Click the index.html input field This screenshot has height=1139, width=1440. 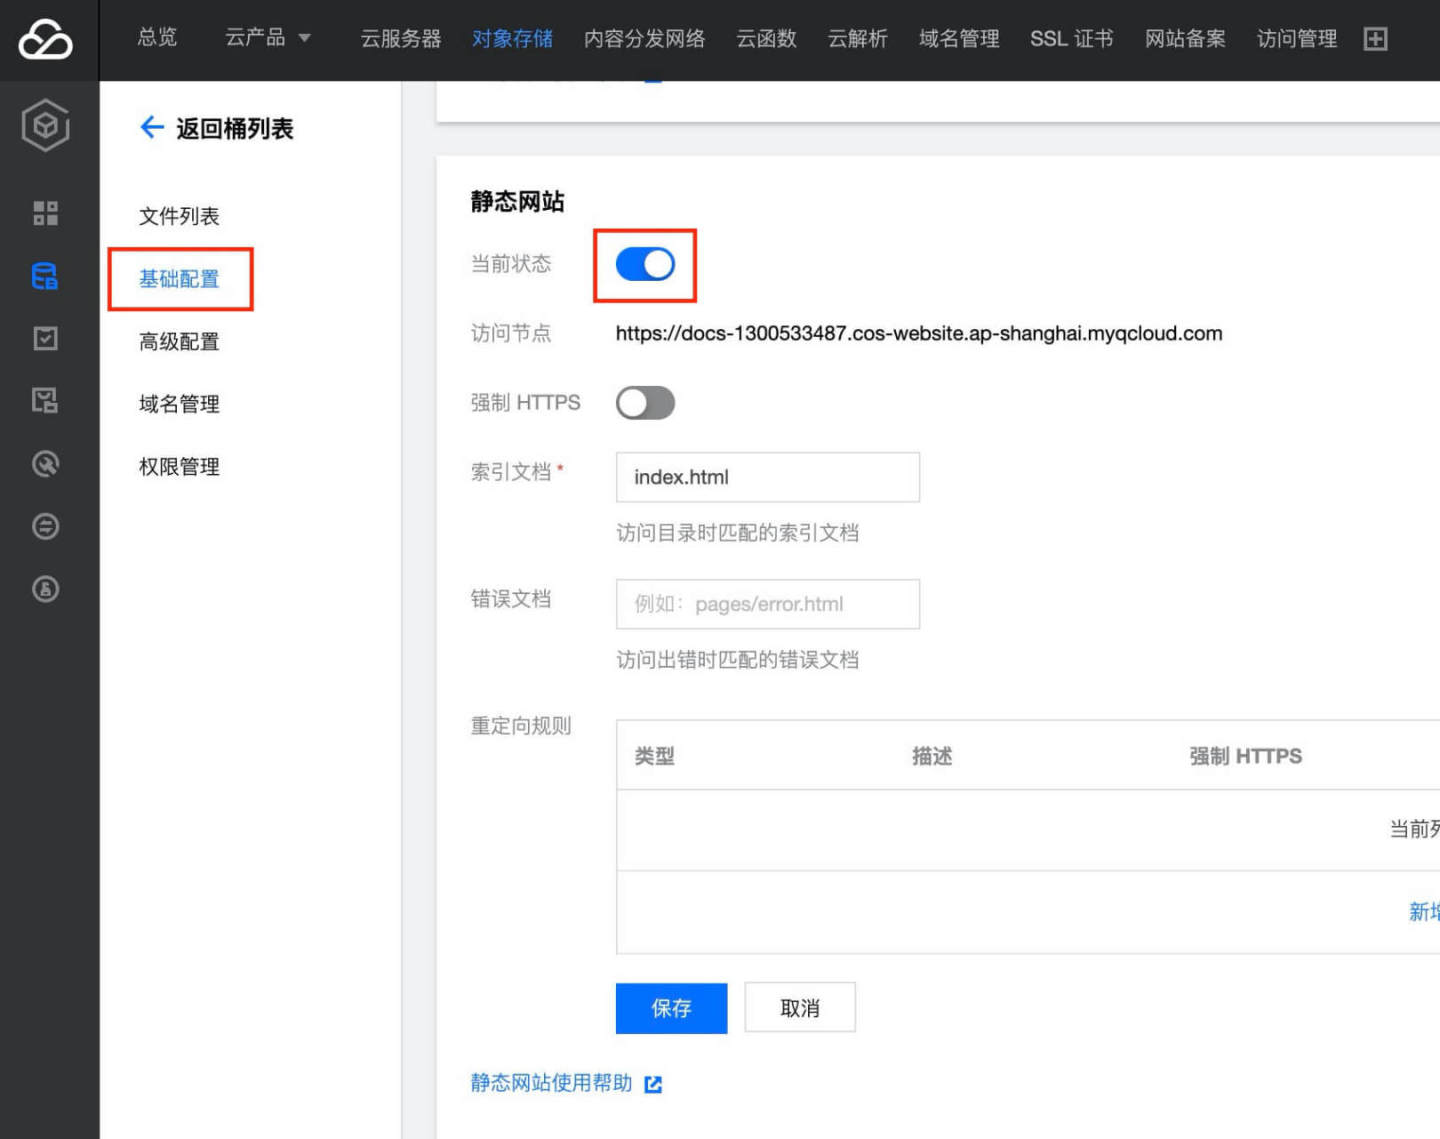tap(767, 477)
